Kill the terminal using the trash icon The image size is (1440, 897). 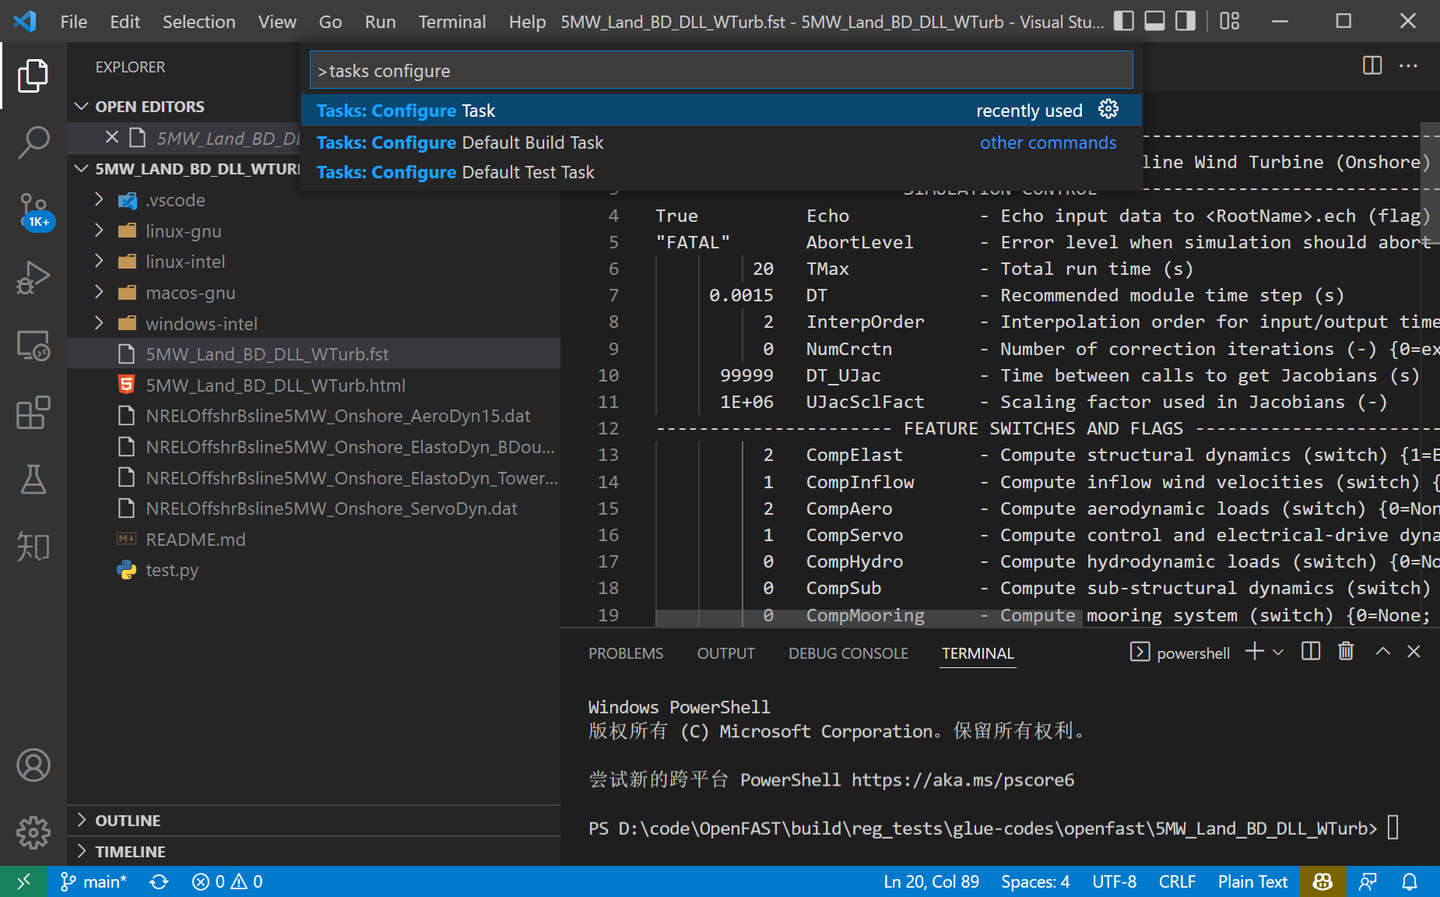pos(1345,651)
